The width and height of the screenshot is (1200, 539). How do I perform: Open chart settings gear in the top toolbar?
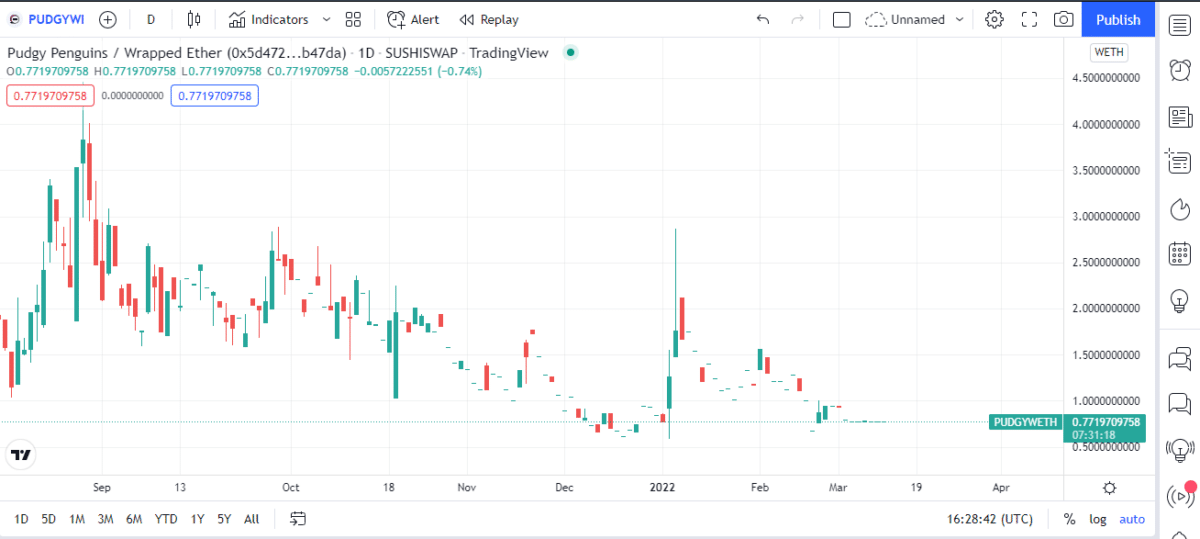pos(994,19)
